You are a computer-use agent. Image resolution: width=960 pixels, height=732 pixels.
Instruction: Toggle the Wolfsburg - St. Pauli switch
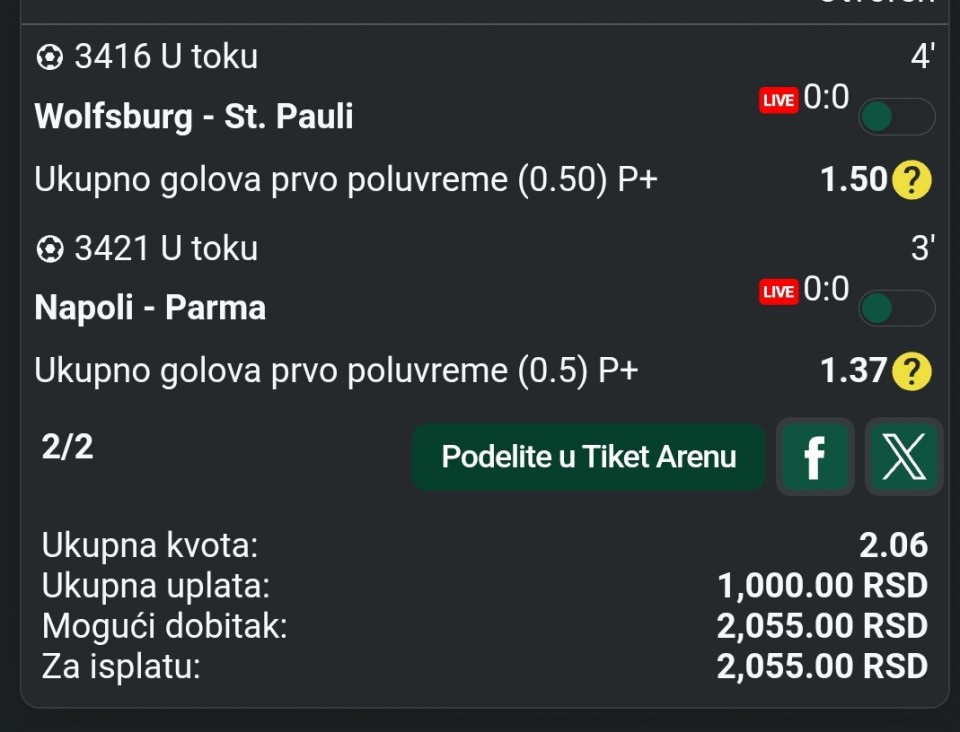(x=896, y=117)
